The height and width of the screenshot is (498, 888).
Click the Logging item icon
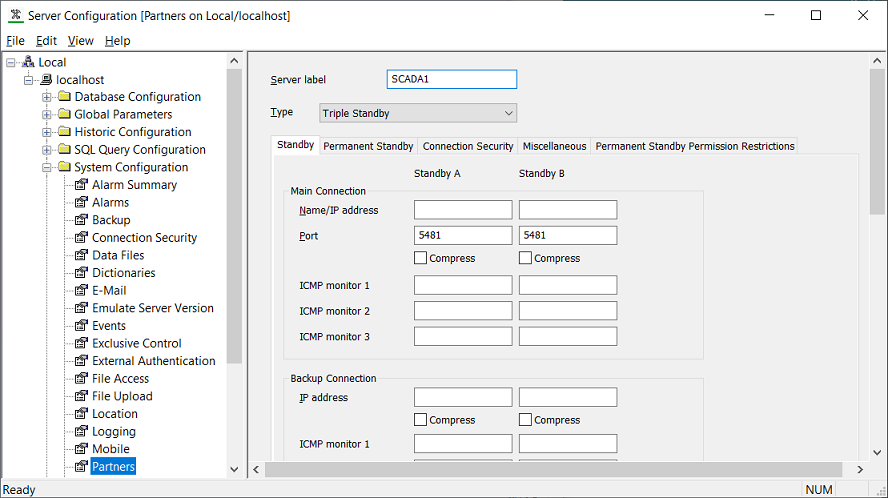click(x=82, y=432)
